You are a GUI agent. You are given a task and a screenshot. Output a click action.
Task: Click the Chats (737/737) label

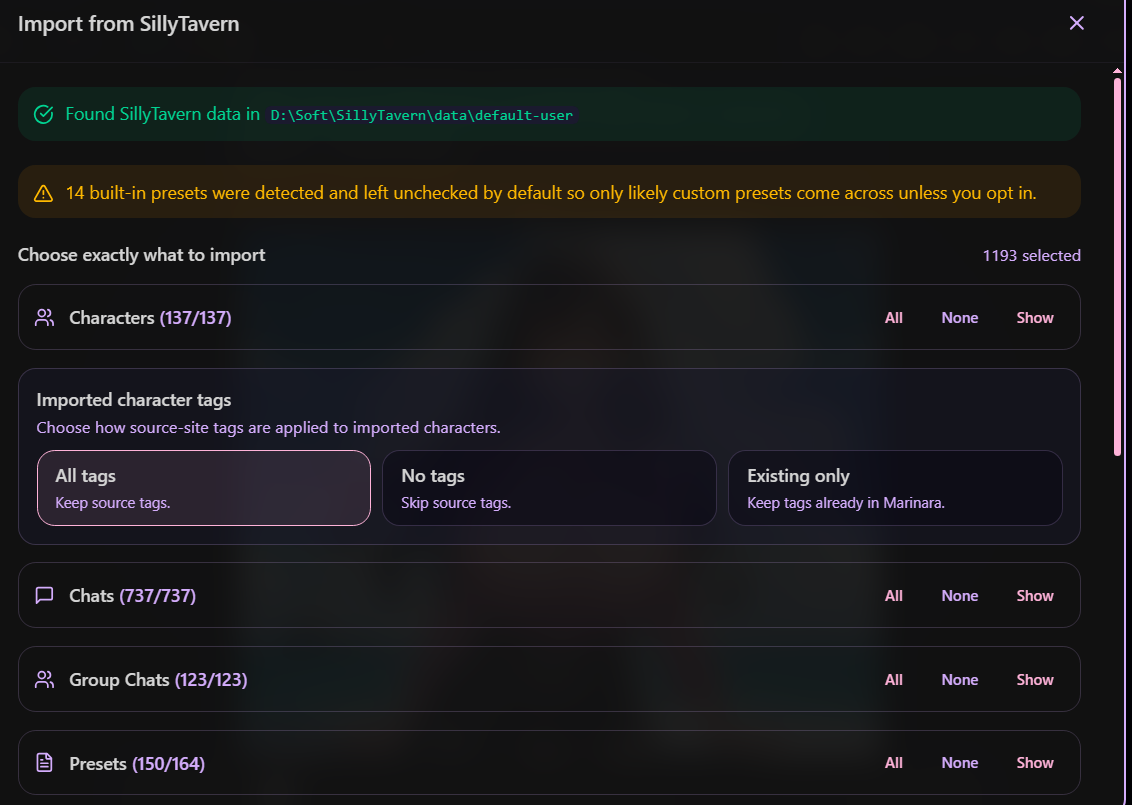coord(133,596)
